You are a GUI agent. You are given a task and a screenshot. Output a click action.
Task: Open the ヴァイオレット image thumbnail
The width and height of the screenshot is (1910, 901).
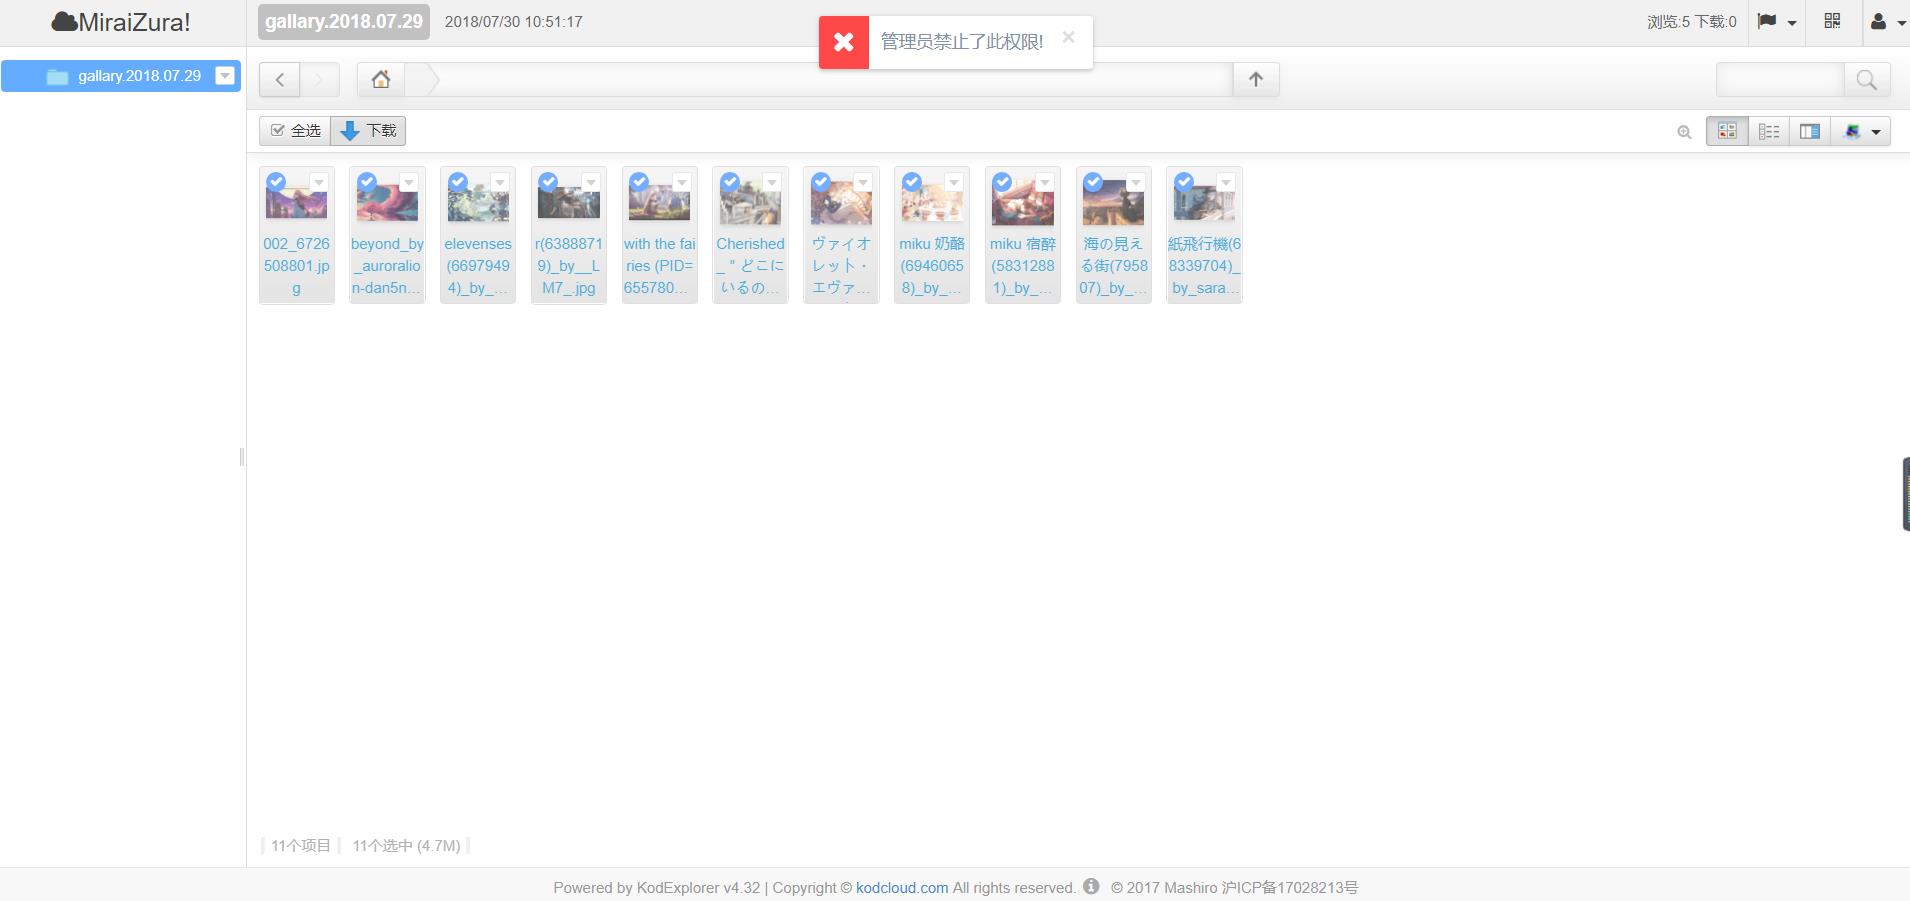pos(841,204)
